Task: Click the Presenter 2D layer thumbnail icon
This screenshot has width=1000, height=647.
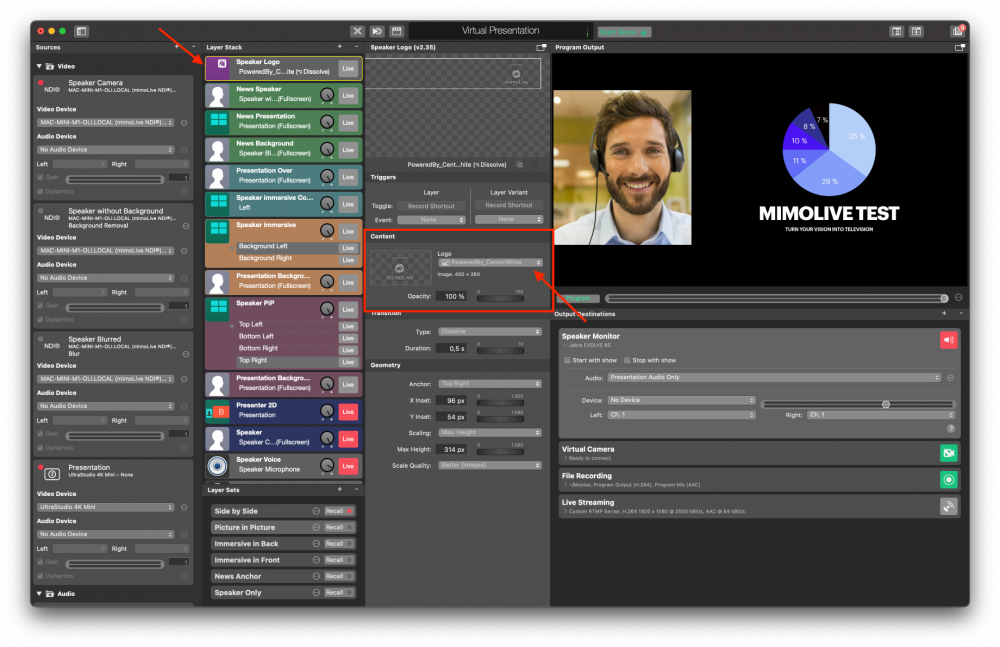Action: (217, 412)
